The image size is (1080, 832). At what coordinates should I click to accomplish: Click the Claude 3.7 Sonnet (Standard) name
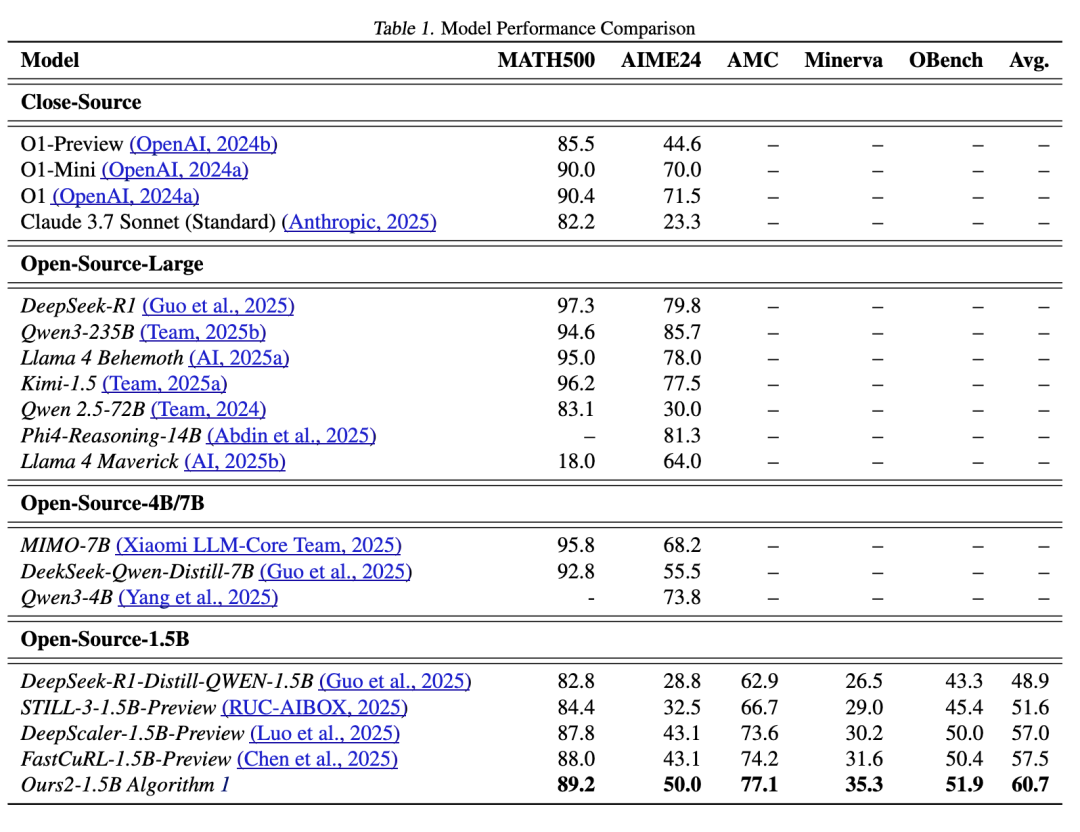tap(148, 222)
